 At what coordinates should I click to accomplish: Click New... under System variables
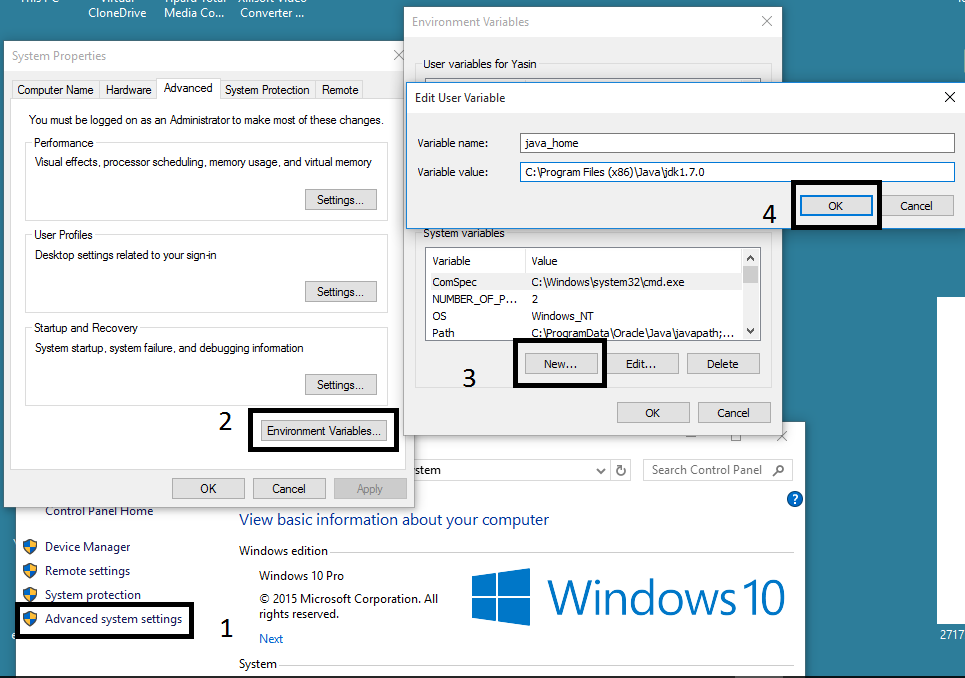click(x=560, y=364)
